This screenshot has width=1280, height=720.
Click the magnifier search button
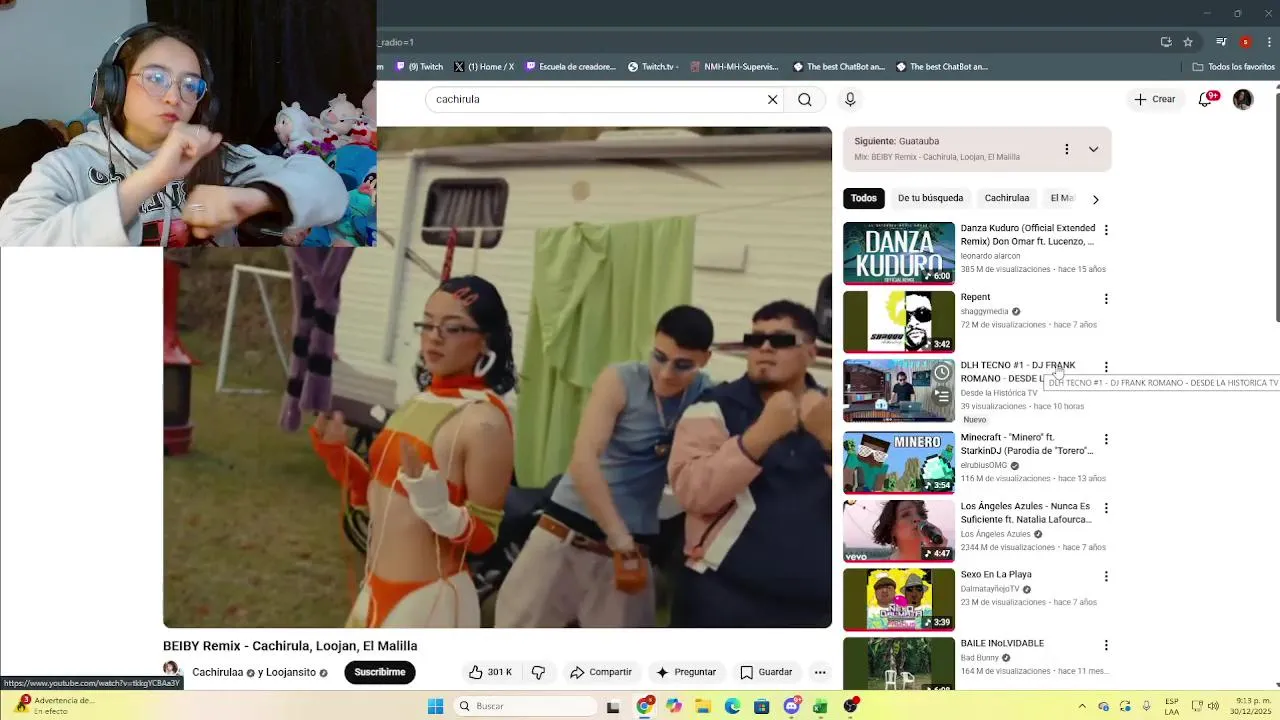805,99
